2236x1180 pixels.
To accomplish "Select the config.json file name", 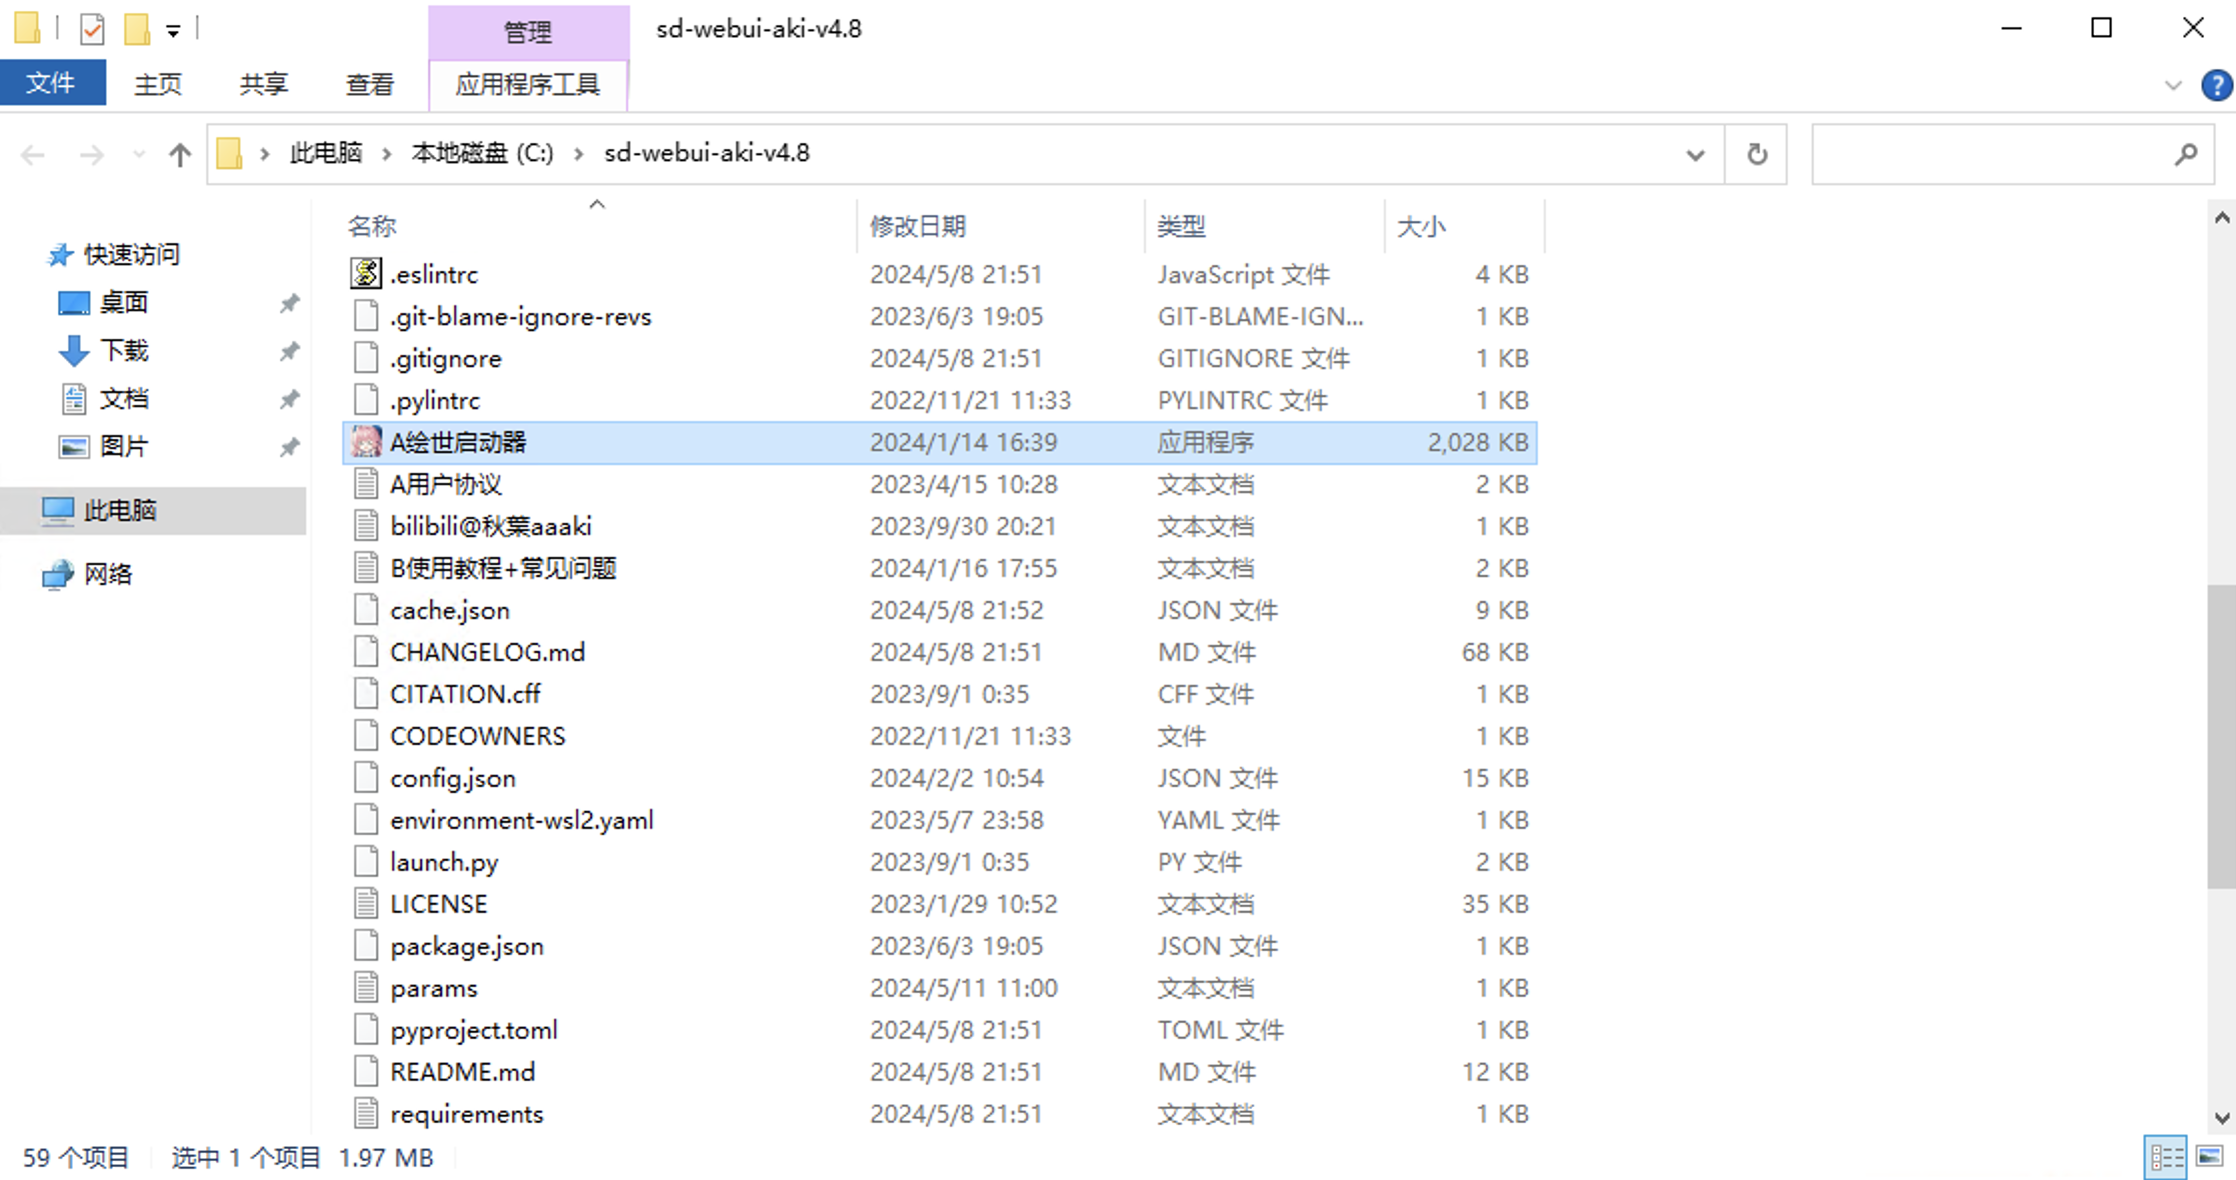I will 453,778.
